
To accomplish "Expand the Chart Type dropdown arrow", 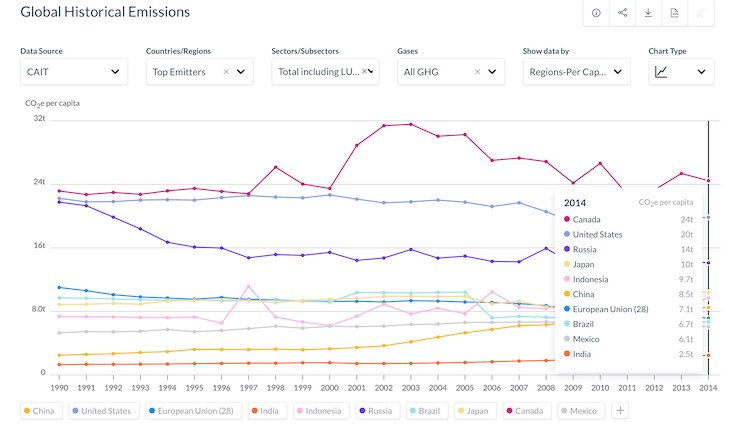I will pyautogui.click(x=700, y=72).
